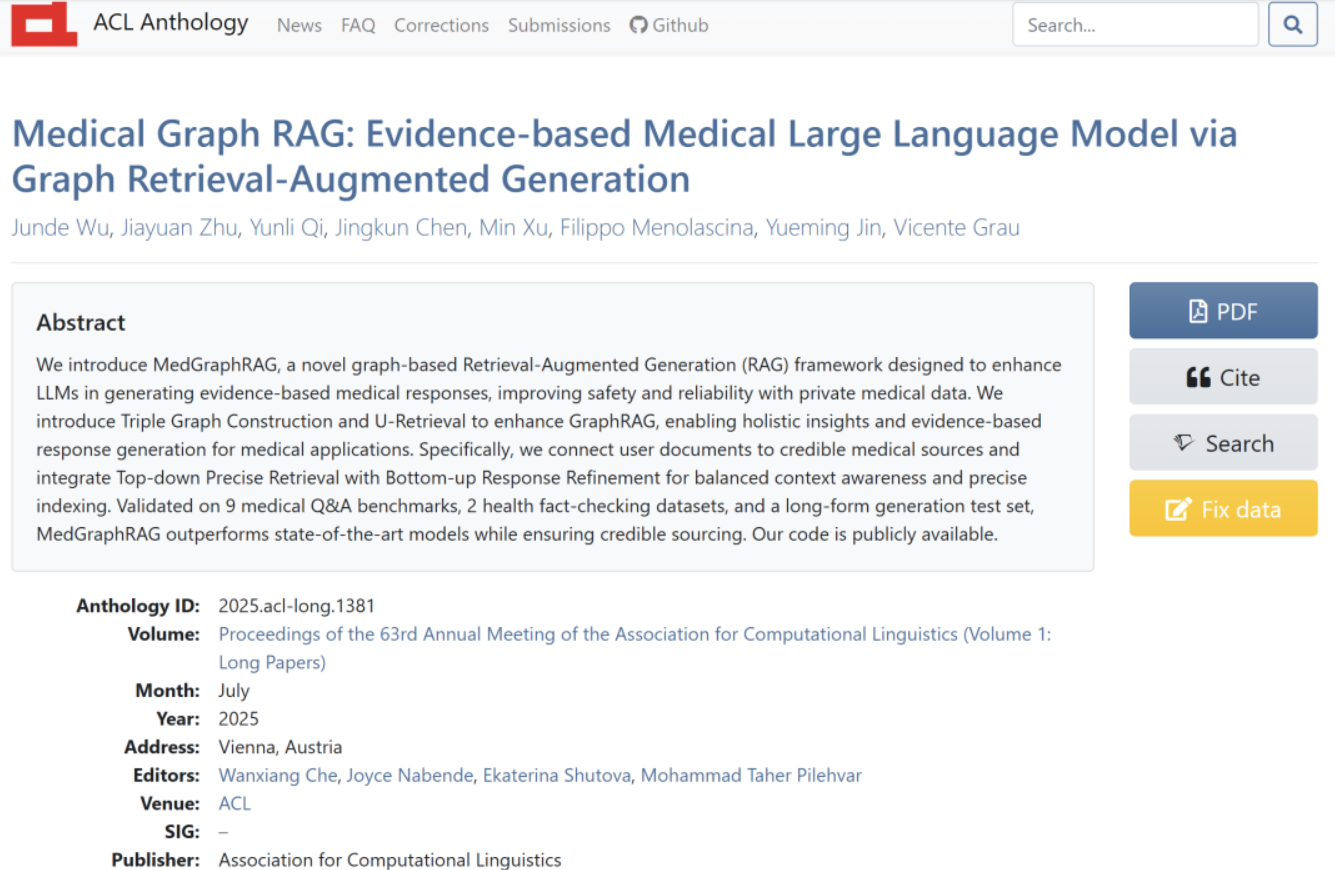
Task: Navigate to Submissions page
Action: pos(559,25)
